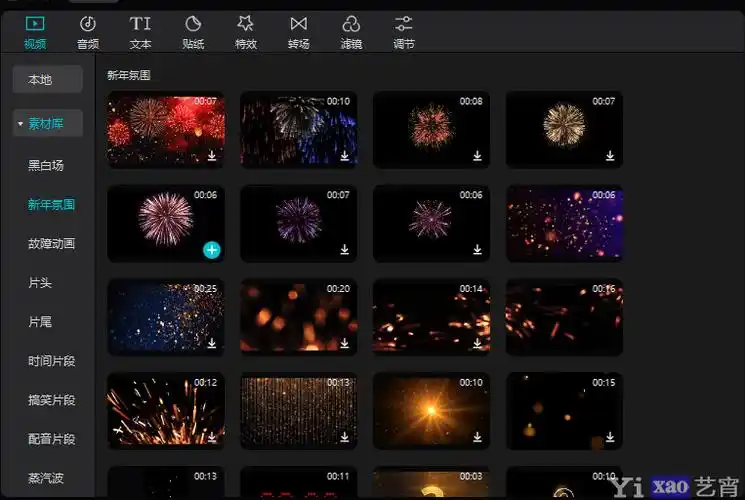This screenshot has height=500, width=745.
Task: Open the 特效 effects tab
Action: coord(246,32)
